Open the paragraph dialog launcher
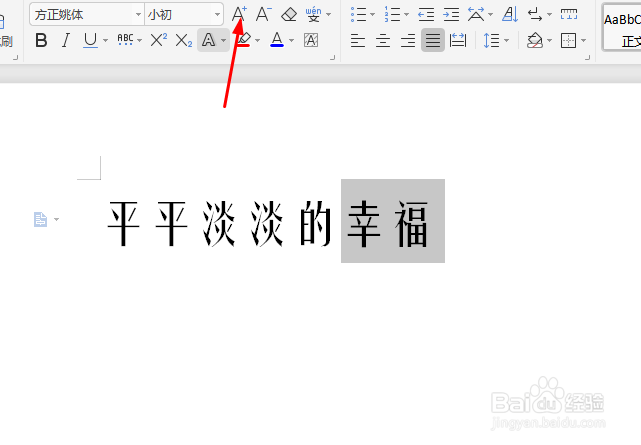Viewport: 641px width, 445px height. (587, 58)
